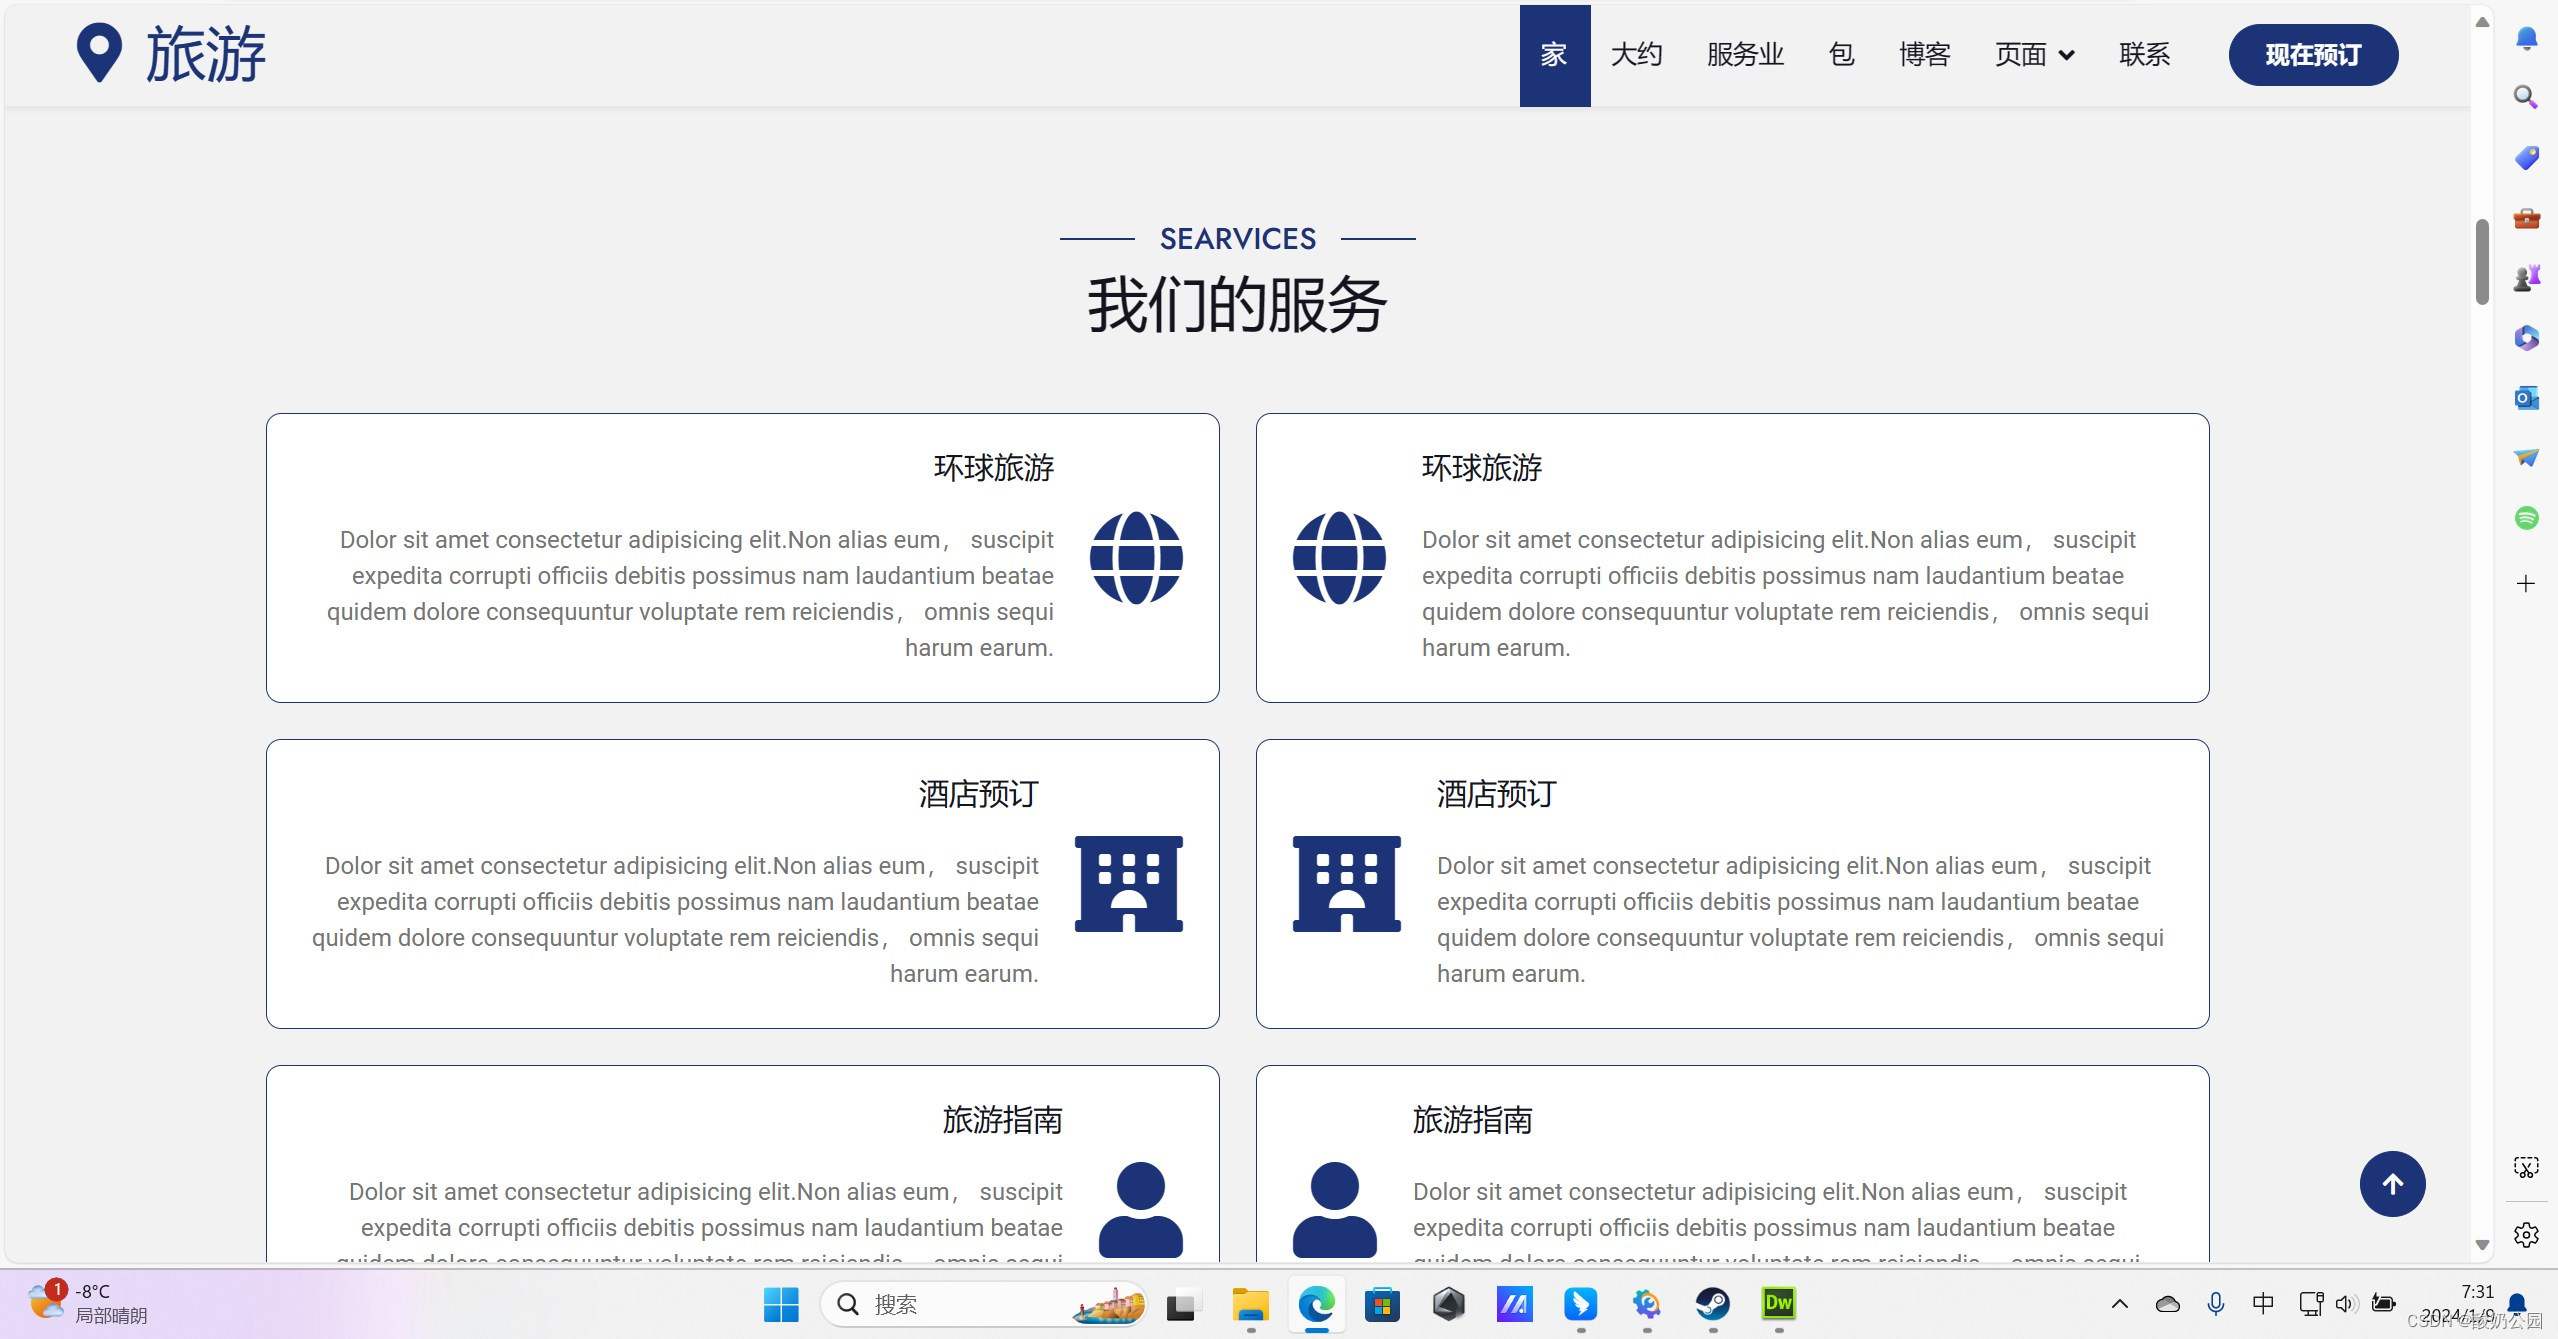Click person icon in right 旅游指南 card
The image size is (2558, 1339).
[x=1334, y=1209]
